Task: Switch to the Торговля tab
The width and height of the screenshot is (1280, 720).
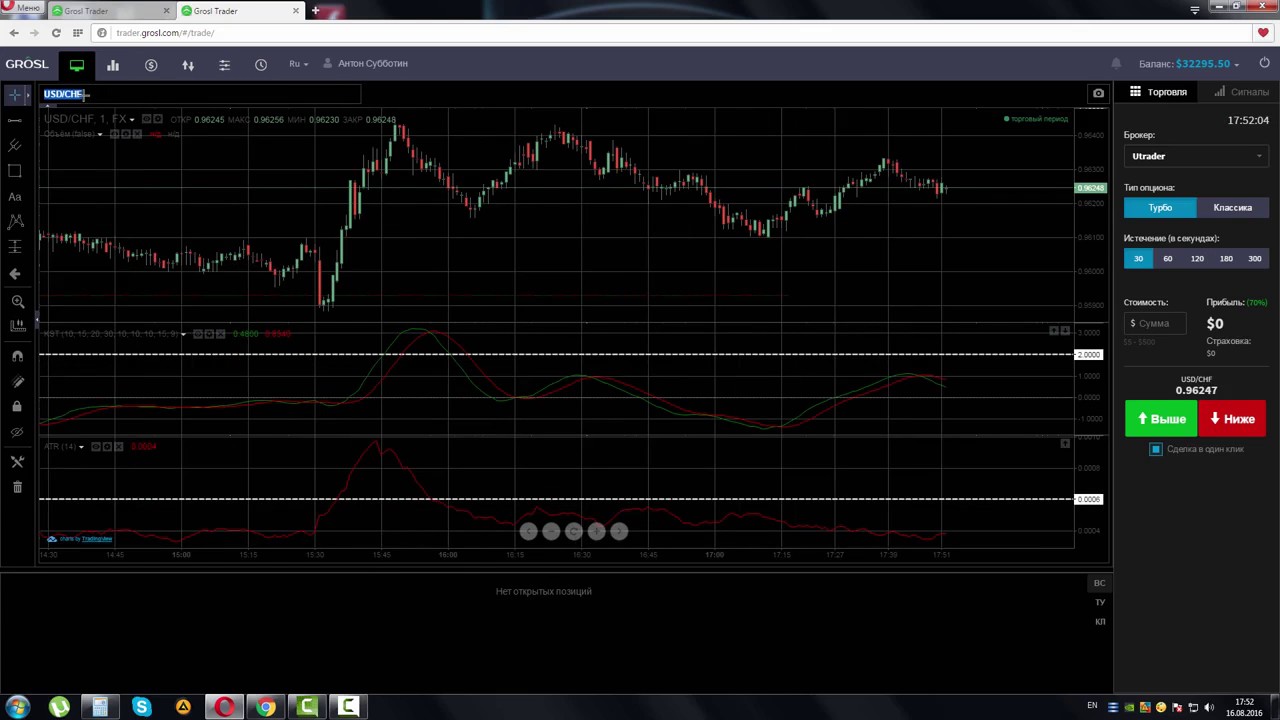Action: 1158,92
